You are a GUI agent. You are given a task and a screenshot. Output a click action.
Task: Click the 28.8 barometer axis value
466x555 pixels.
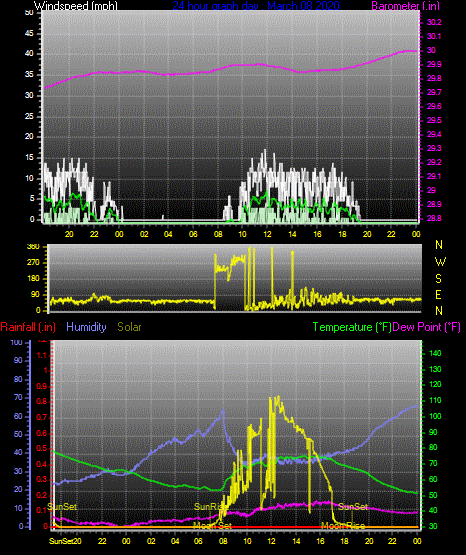coord(434,218)
